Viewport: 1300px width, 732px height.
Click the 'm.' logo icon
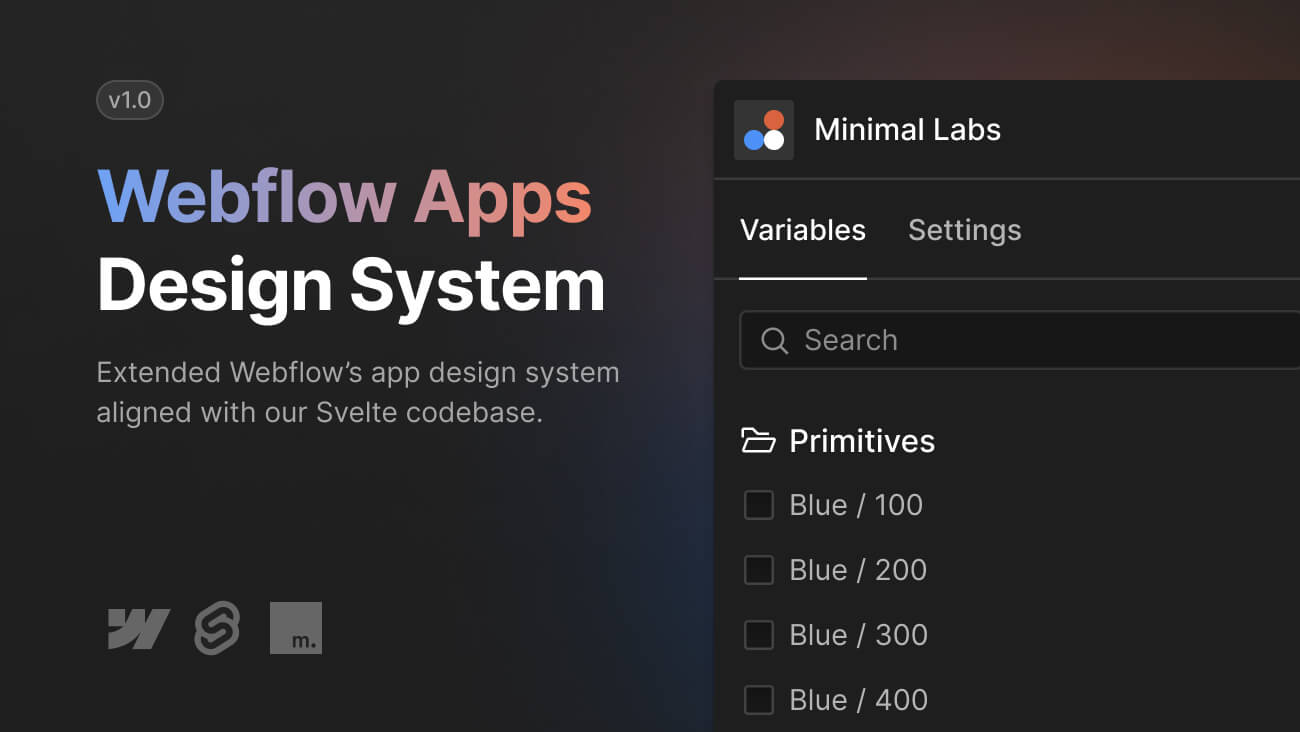tap(297, 627)
